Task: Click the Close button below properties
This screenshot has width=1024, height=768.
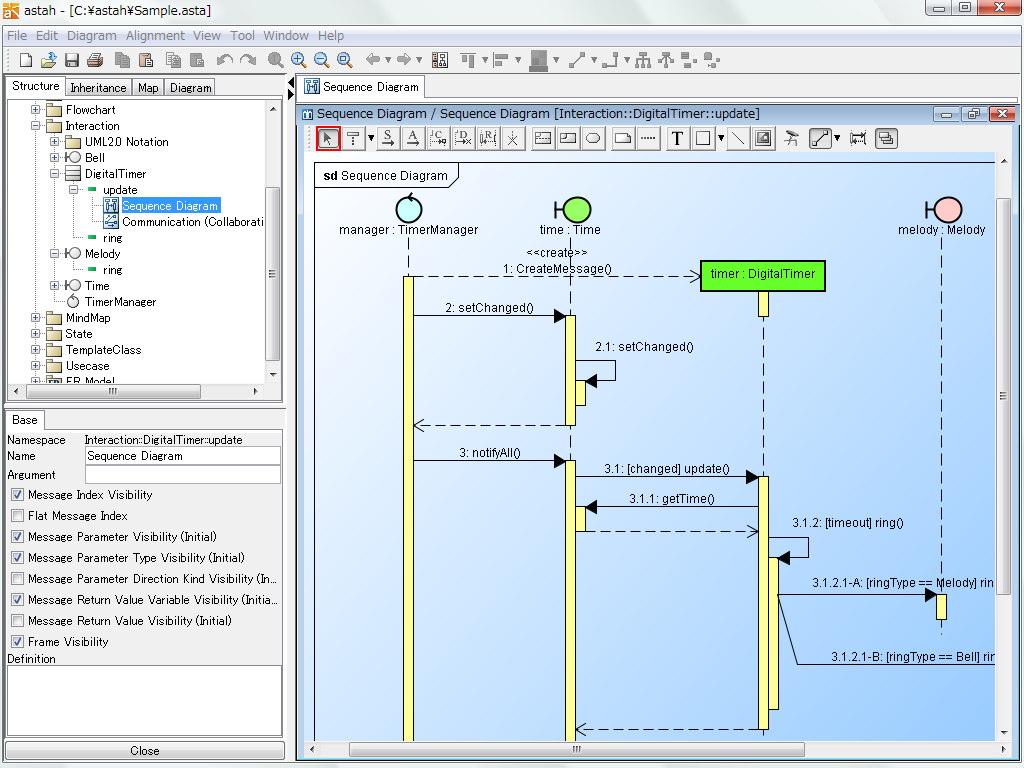Action: (x=144, y=751)
